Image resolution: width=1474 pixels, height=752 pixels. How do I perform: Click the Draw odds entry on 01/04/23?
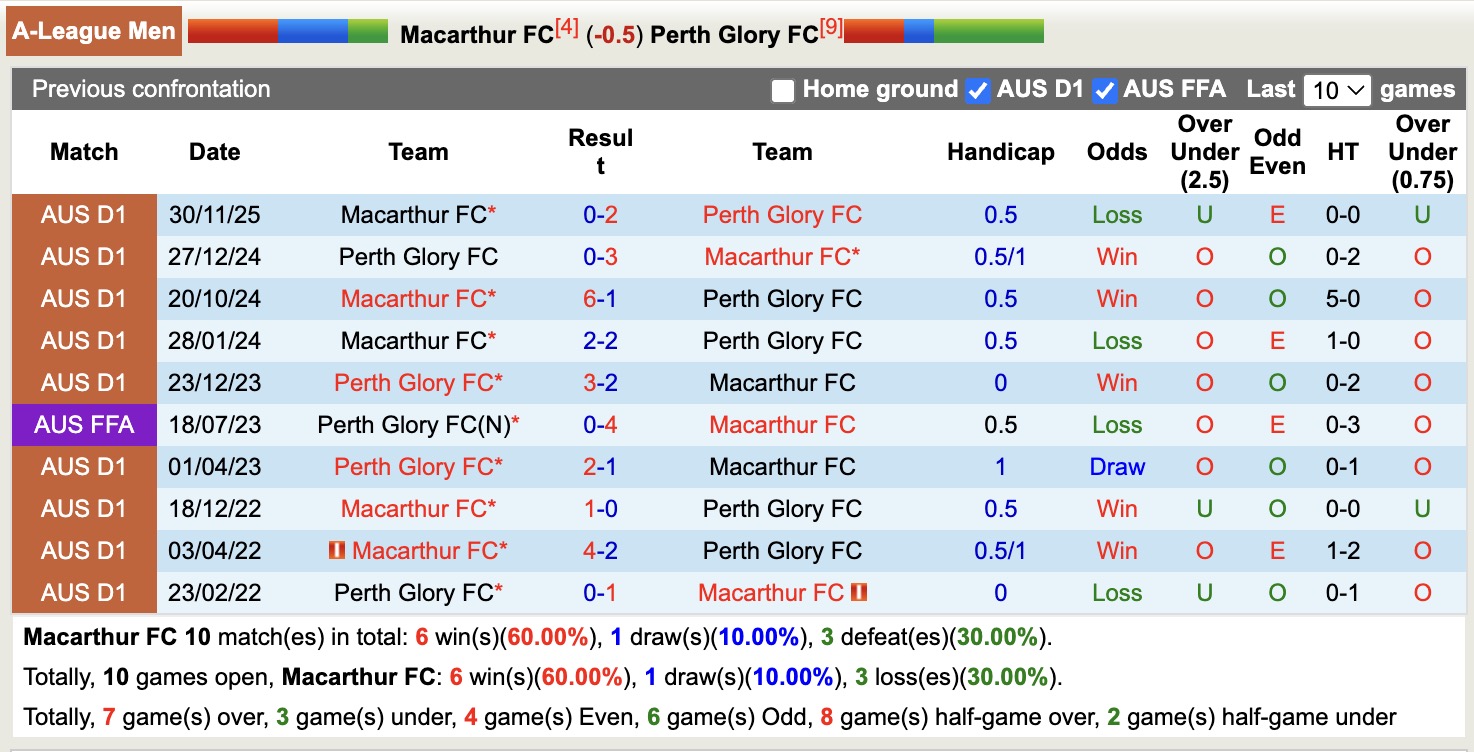point(1117,466)
